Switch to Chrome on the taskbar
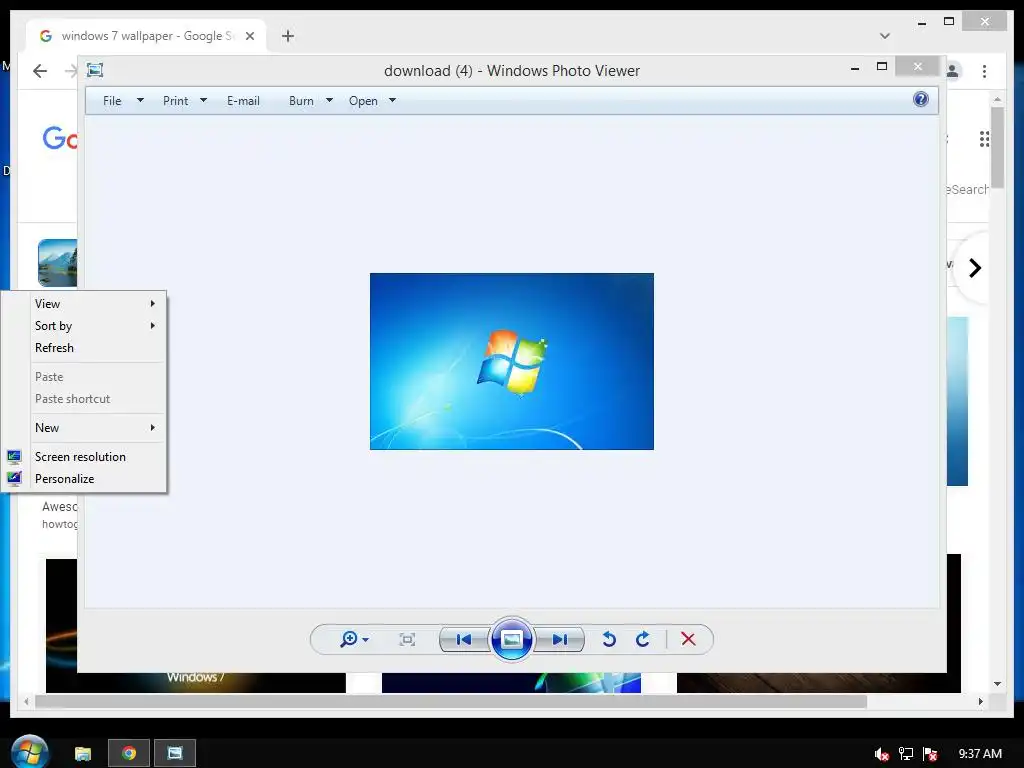 click(x=129, y=753)
